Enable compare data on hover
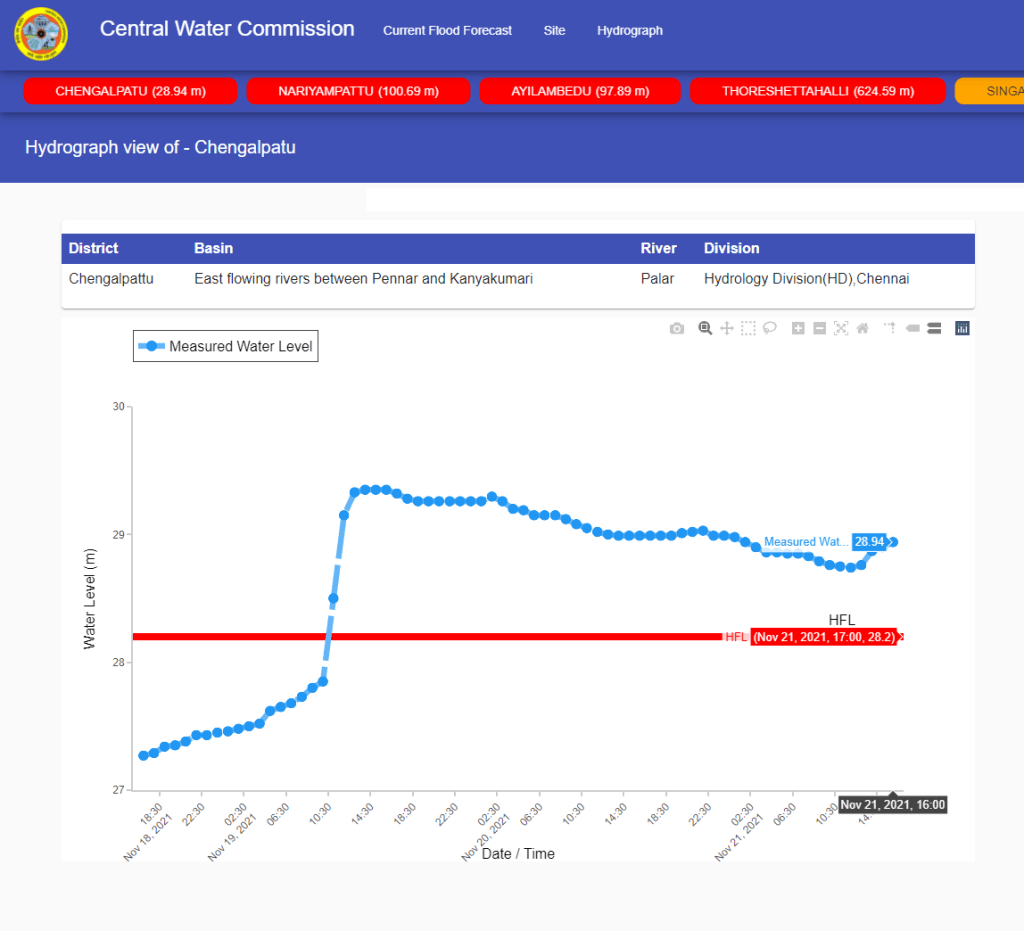Viewport: 1024px width, 931px height. coord(934,328)
